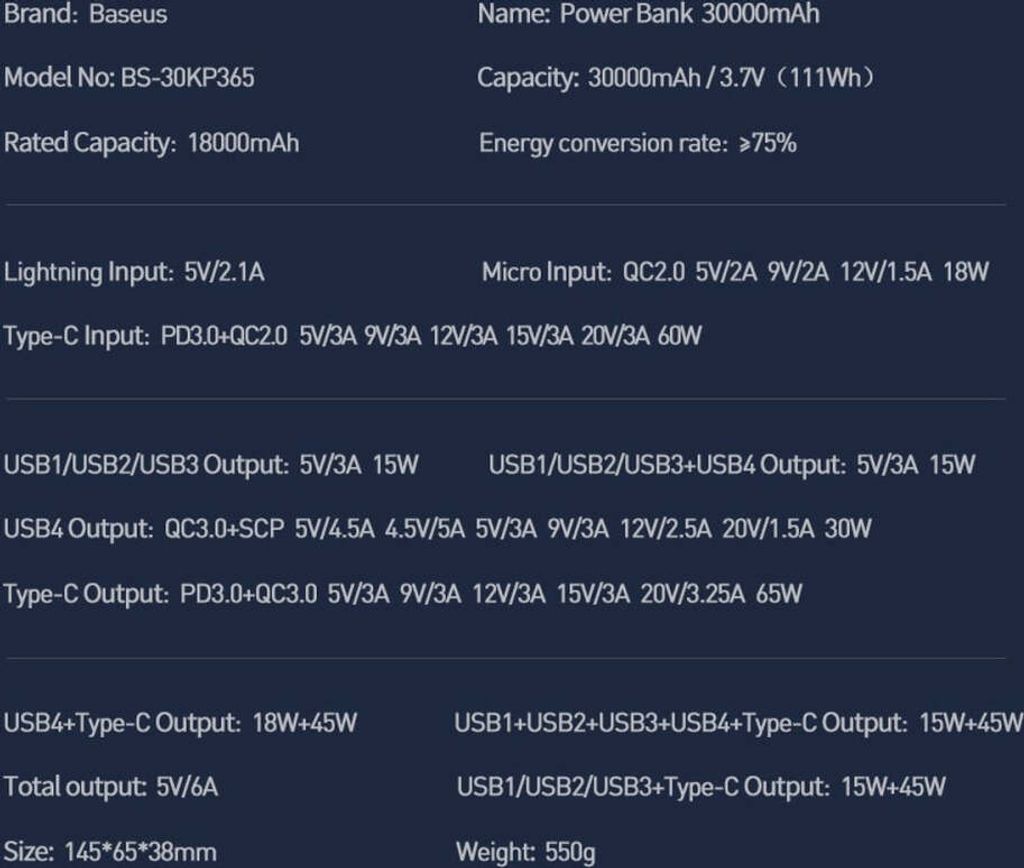1024x868 pixels.
Task: Click the Weight 550g text
Action: [x=526, y=852]
